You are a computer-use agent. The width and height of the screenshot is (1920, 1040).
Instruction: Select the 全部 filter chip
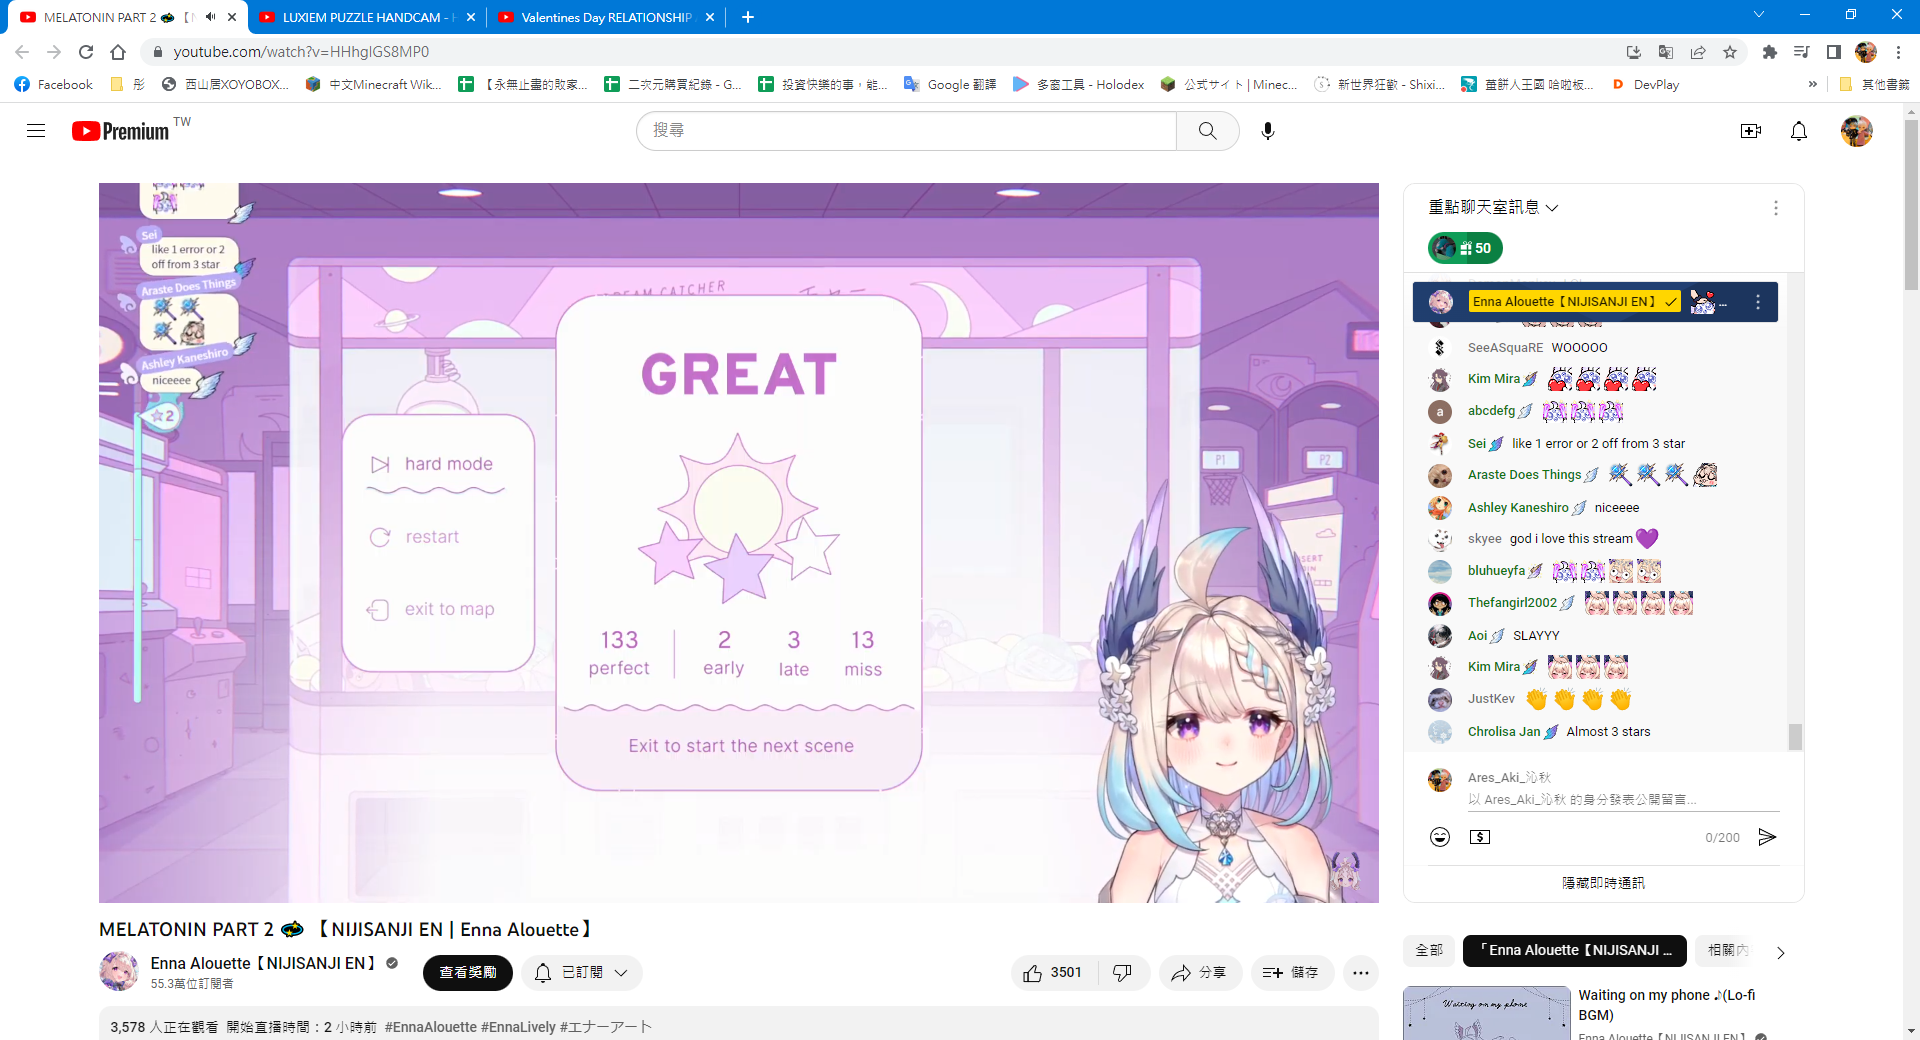(1429, 951)
